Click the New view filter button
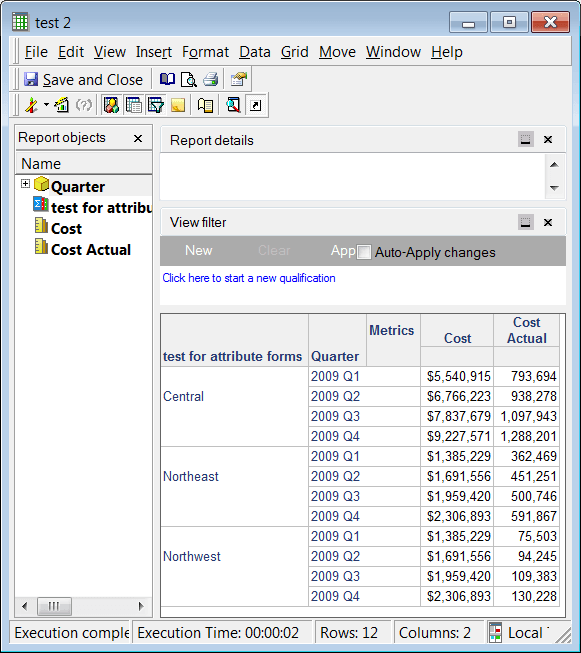581x653 pixels. point(199,250)
